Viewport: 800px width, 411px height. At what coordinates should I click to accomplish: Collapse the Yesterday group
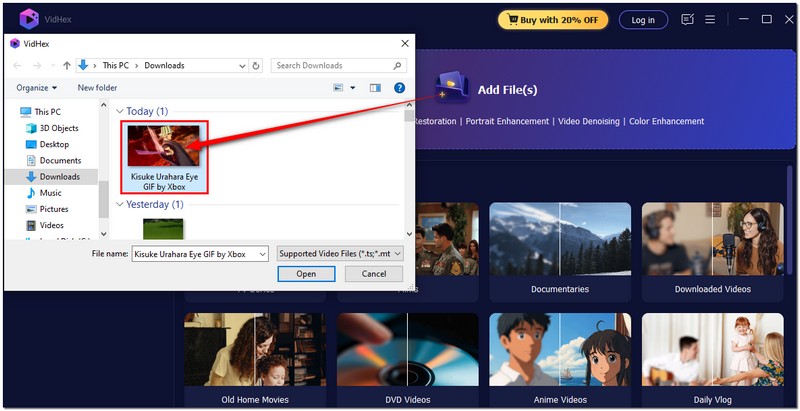point(120,204)
